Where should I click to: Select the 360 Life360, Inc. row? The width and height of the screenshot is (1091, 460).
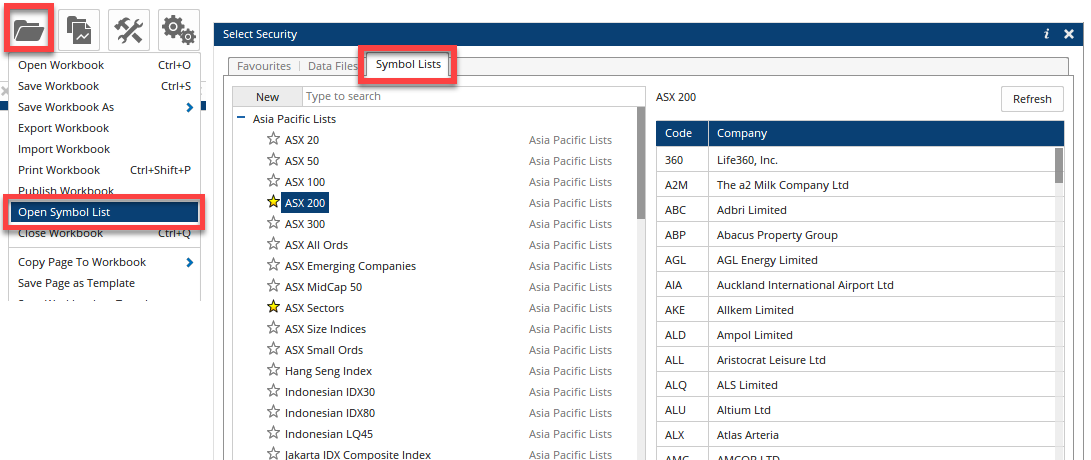tap(855, 160)
